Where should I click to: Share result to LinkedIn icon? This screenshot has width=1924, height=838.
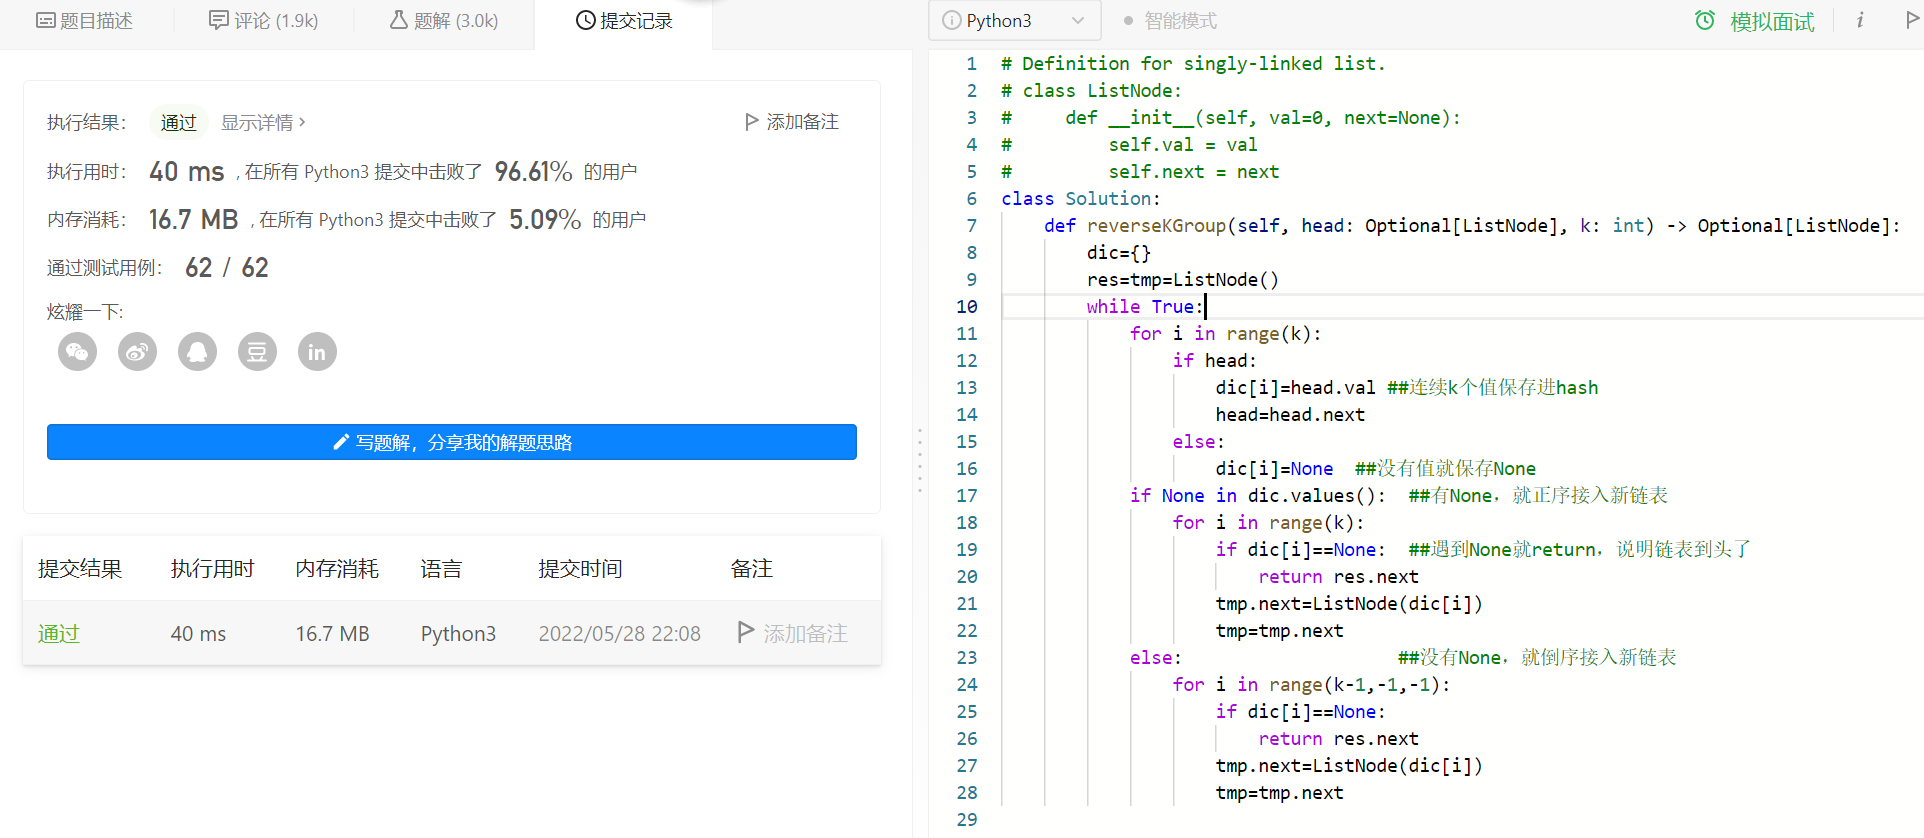[318, 352]
